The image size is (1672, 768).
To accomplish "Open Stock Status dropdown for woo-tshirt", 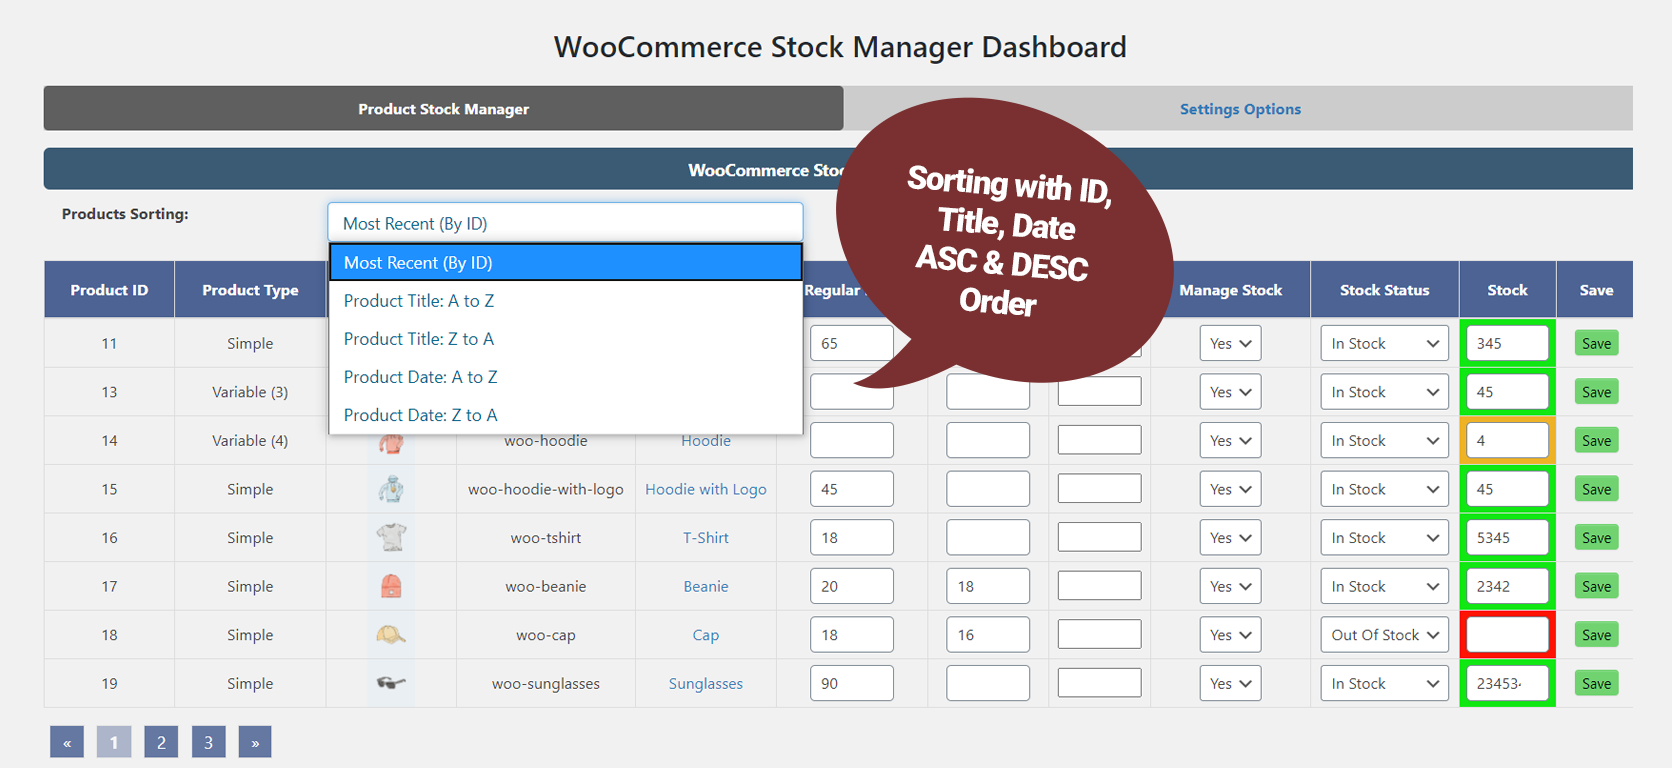I will pyautogui.click(x=1384, y=537).
